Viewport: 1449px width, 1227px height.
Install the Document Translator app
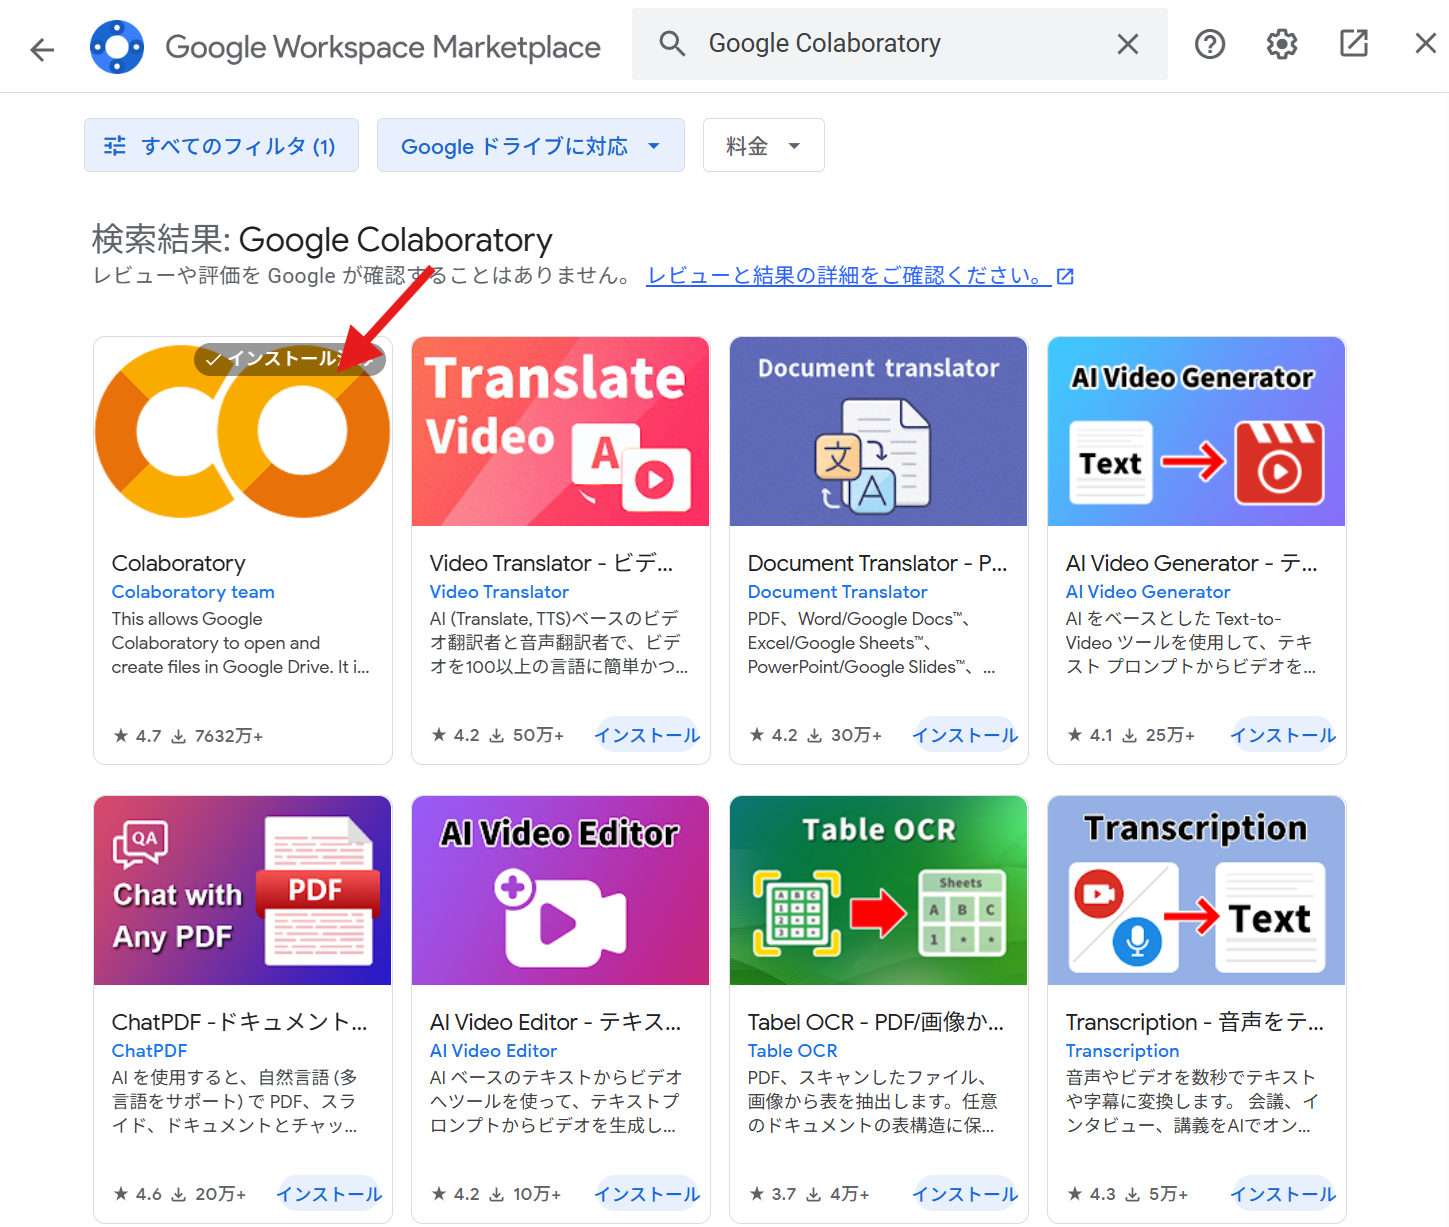click(965, 735)
